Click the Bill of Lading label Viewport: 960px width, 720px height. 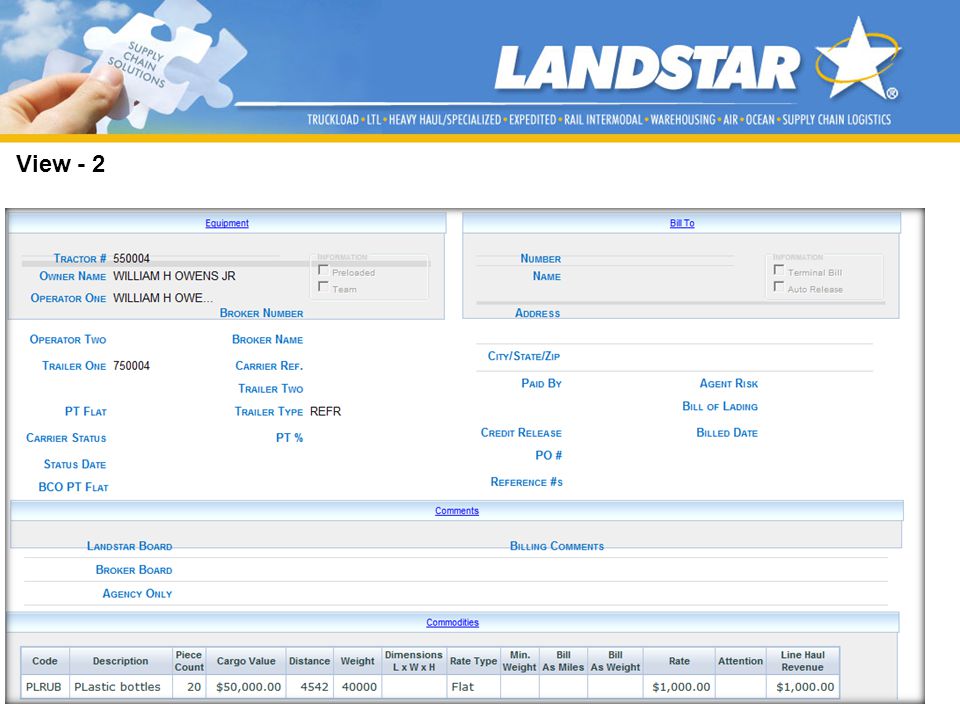pyautogui.click(x=720, y=407)
